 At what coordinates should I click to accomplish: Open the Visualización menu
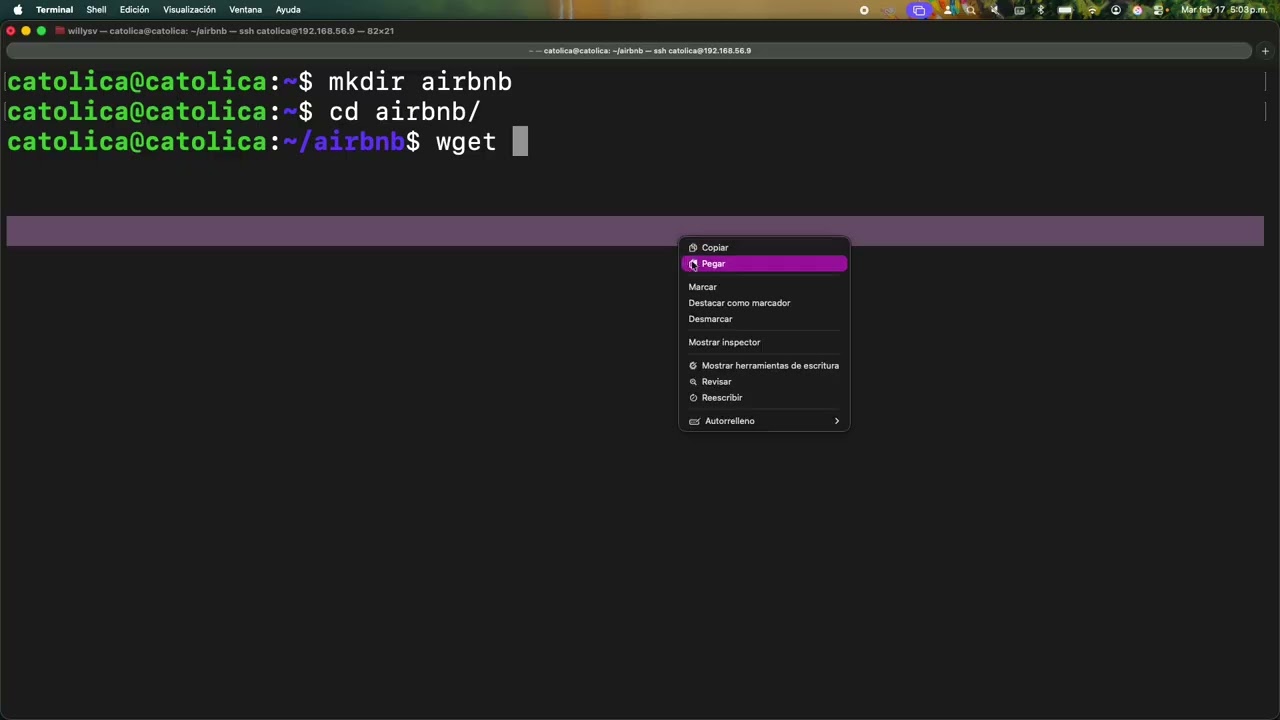(x=189, y=10)
